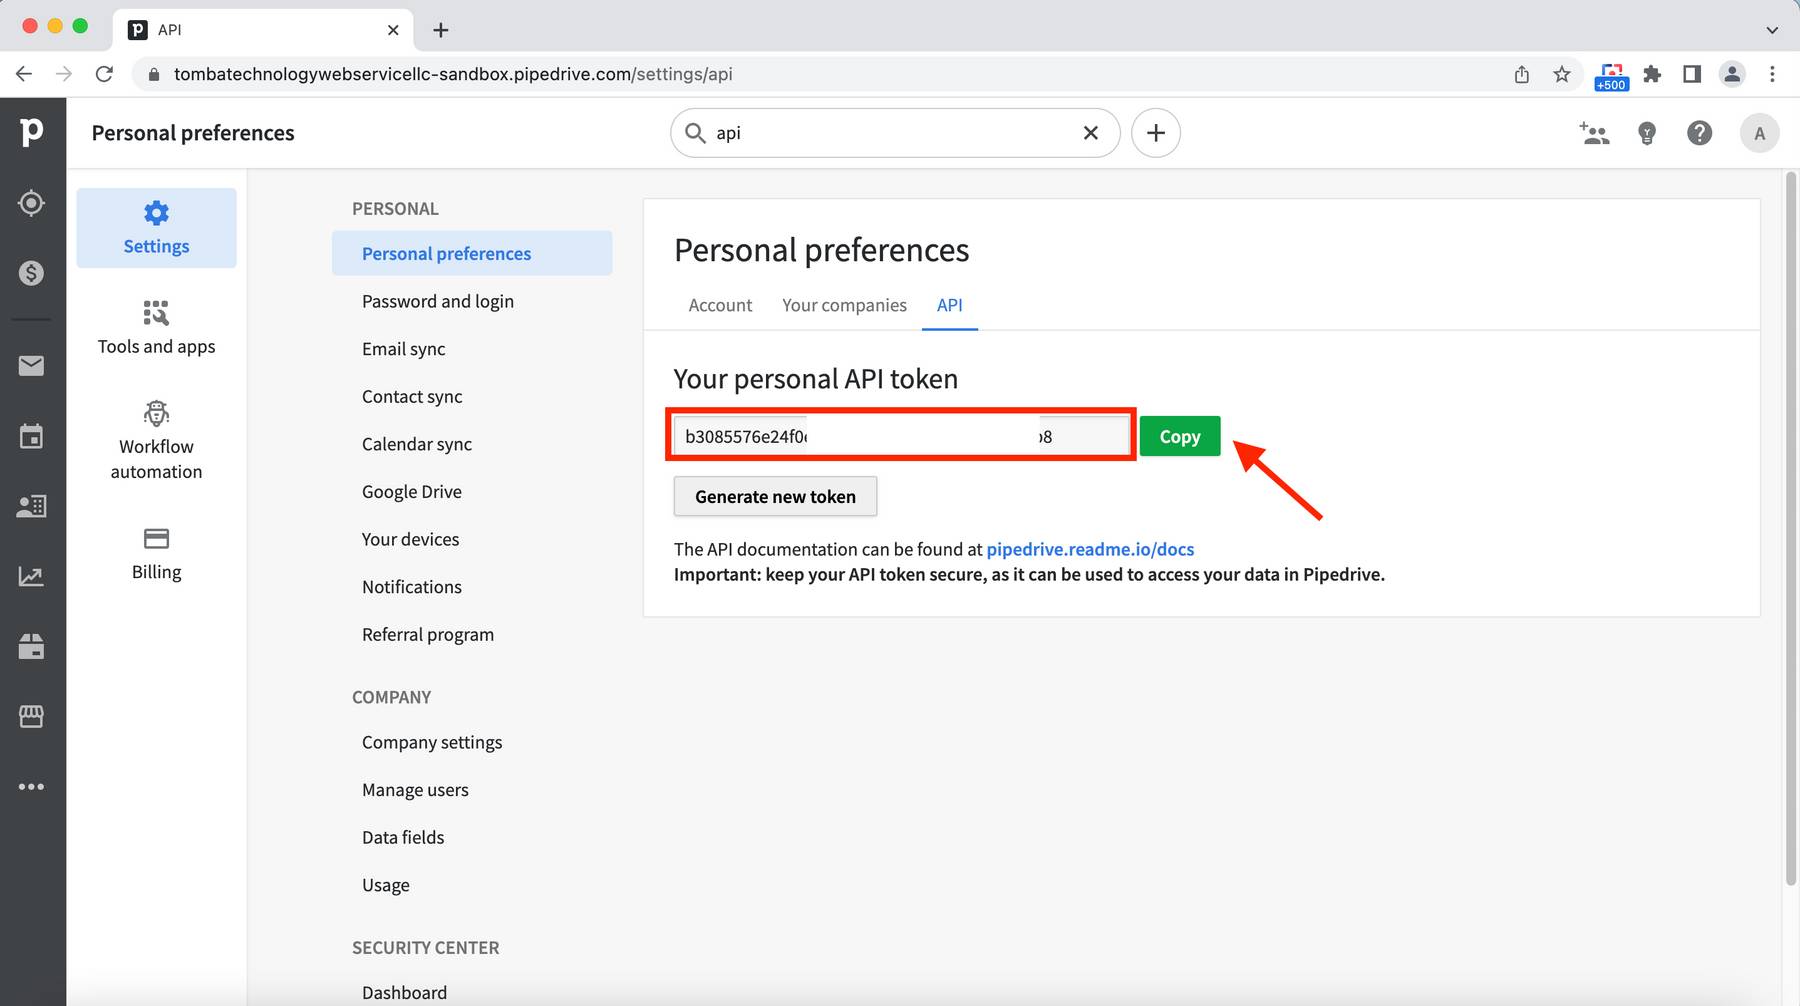1800x1006 pixels.
Task: Open Usage page
Action: 386,885
